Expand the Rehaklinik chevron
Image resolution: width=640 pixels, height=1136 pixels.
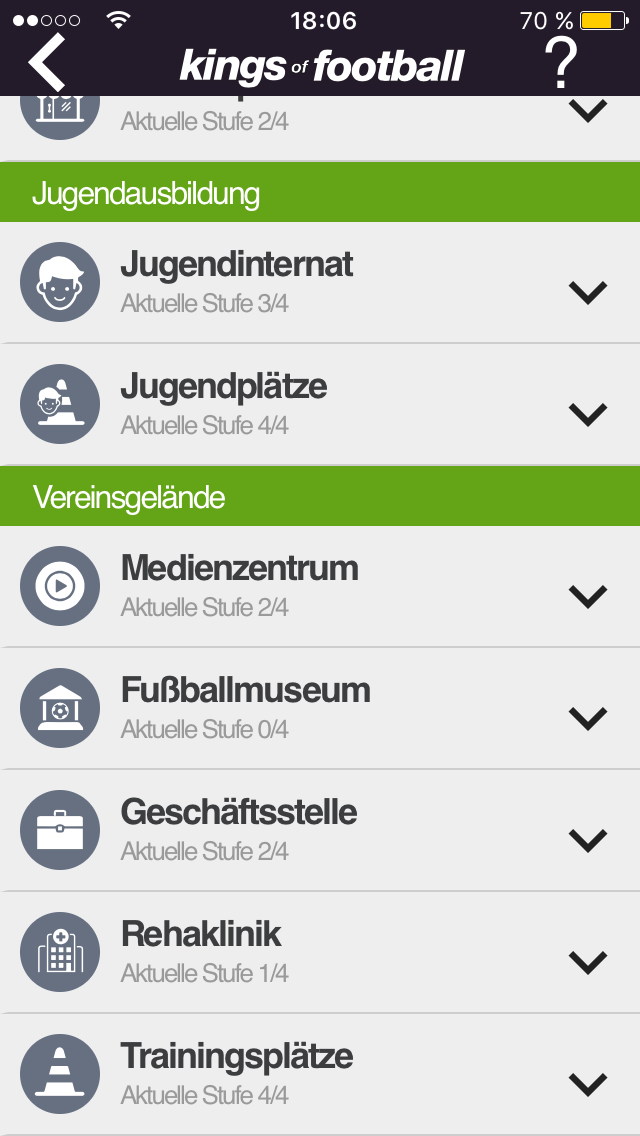(x=588, y=962)
